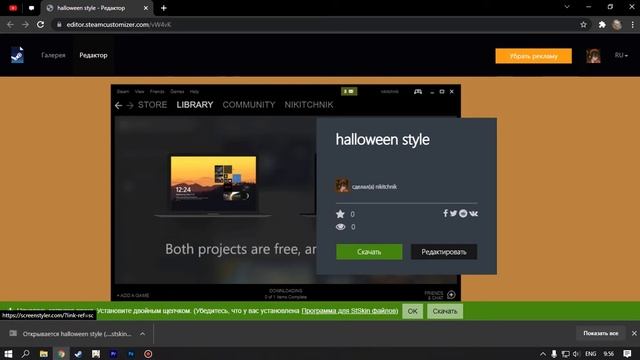640x360 pixels.
Task: Share the skin on Reddit
Action: click(463, 213)
